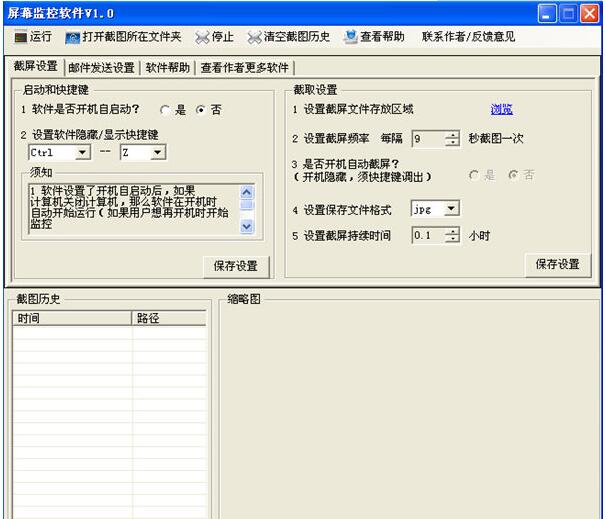Click the 运行 (Run) toolbar icon
Image resolution: width=606 pixels, height=519 pixels.
pyautogui.click(x=21, y=37)
